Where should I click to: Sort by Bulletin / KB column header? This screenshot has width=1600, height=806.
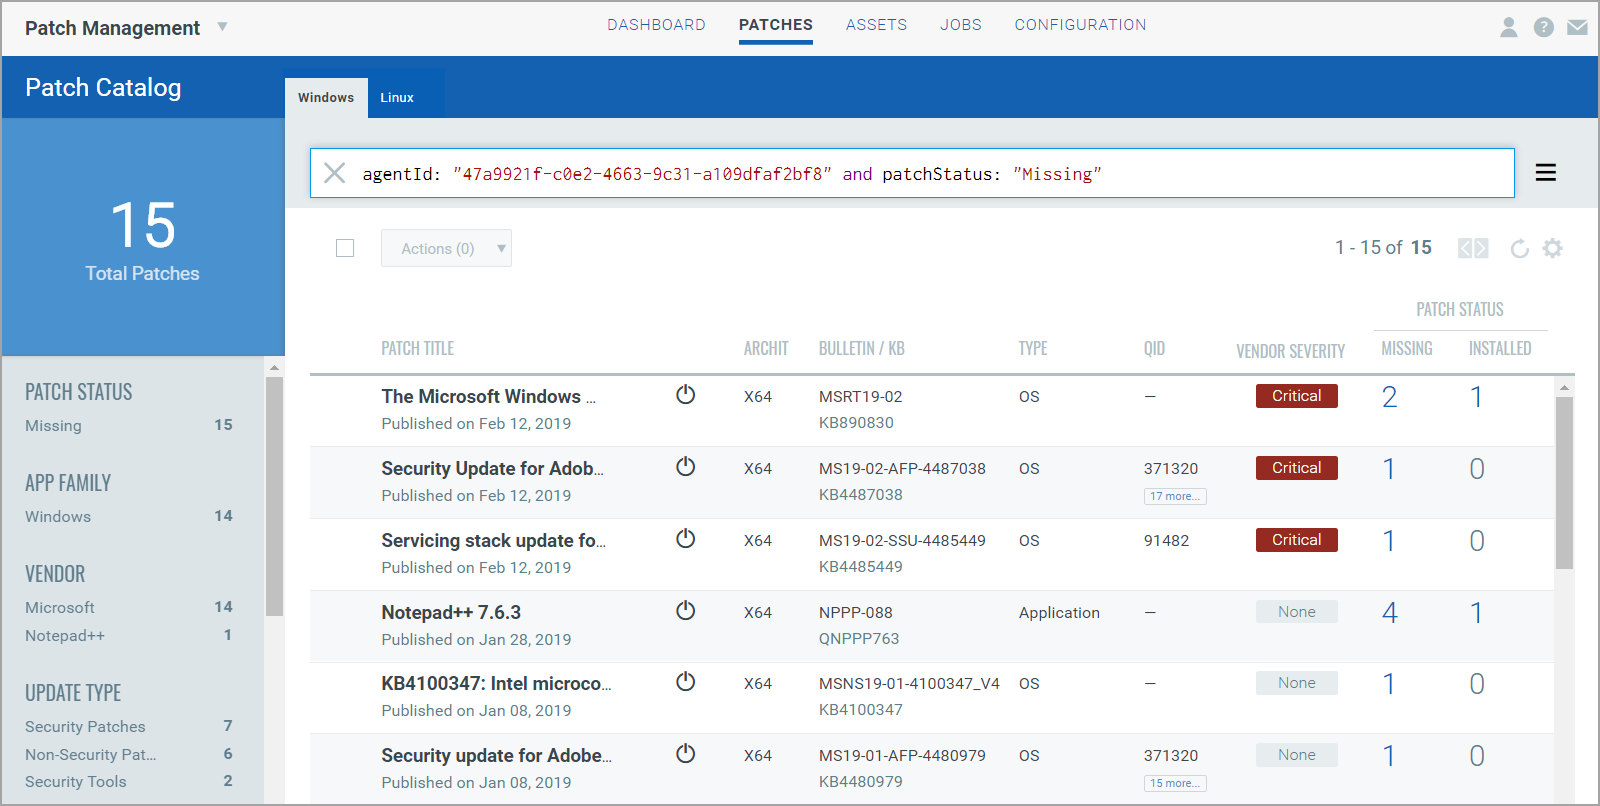tap(861, 348)
